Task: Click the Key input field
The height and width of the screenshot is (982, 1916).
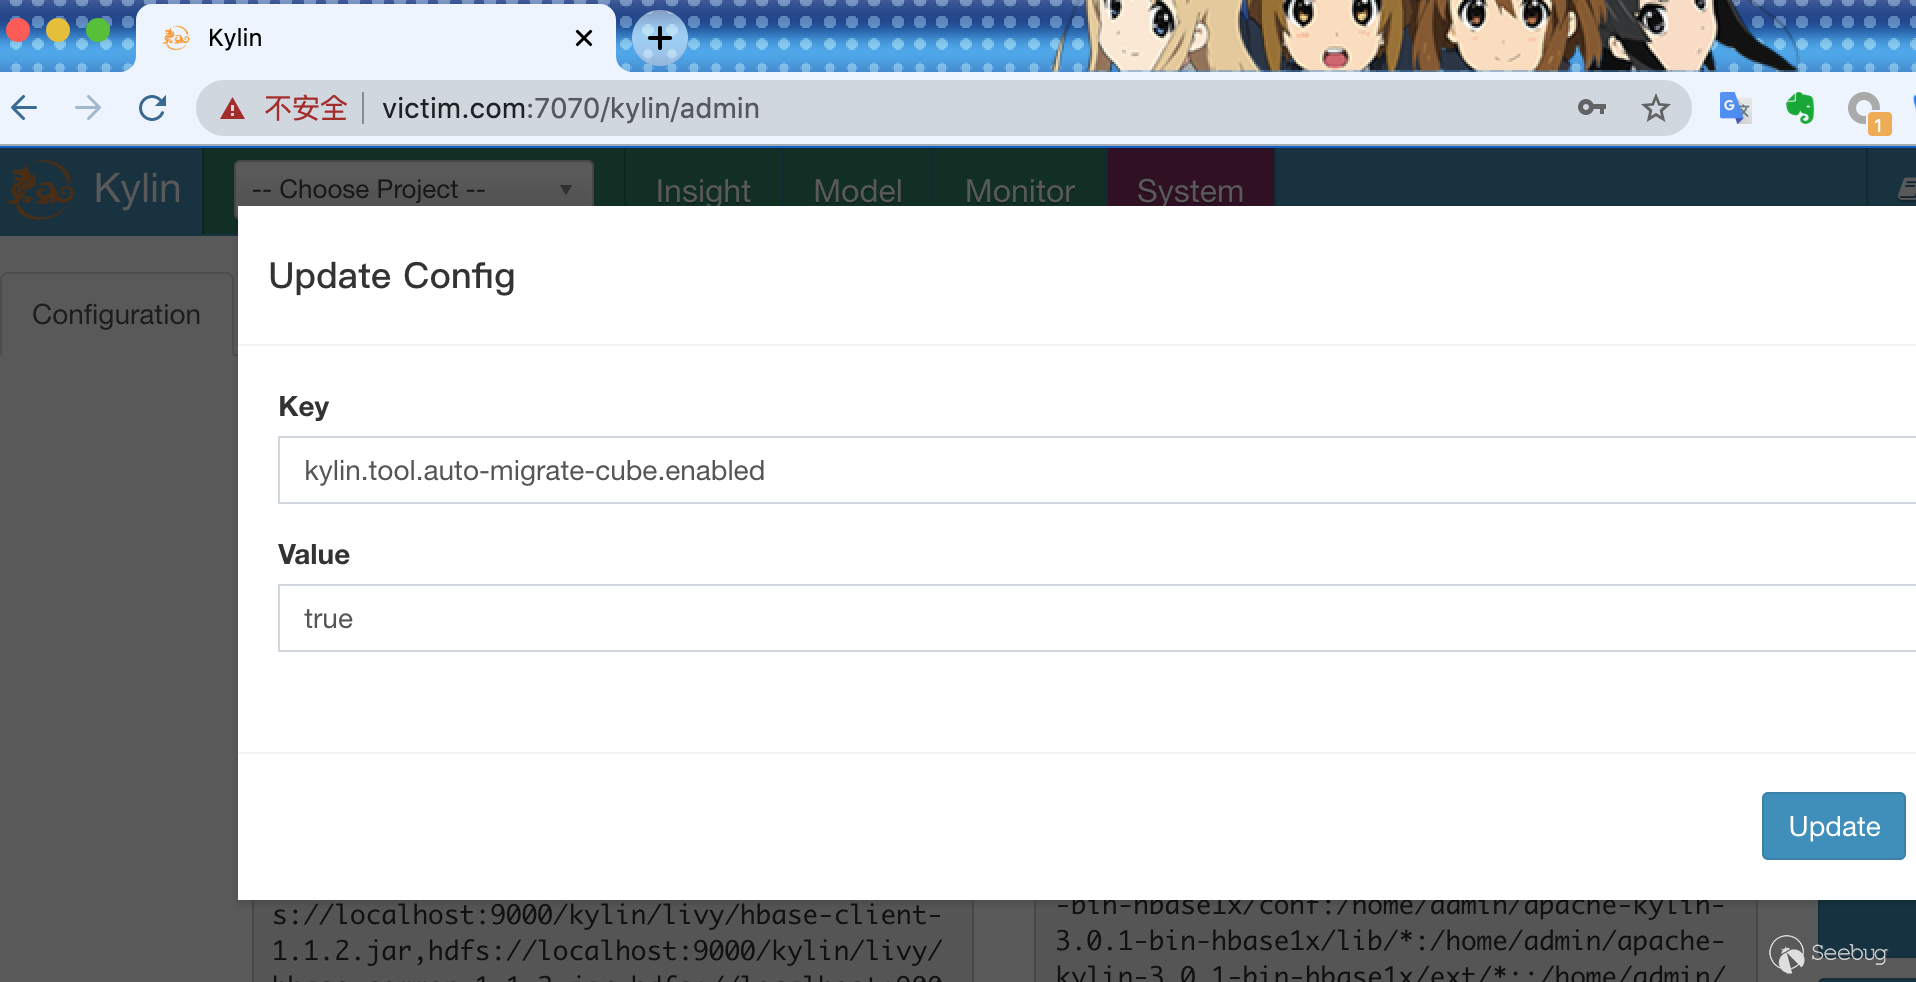Action: point(1097,470)
